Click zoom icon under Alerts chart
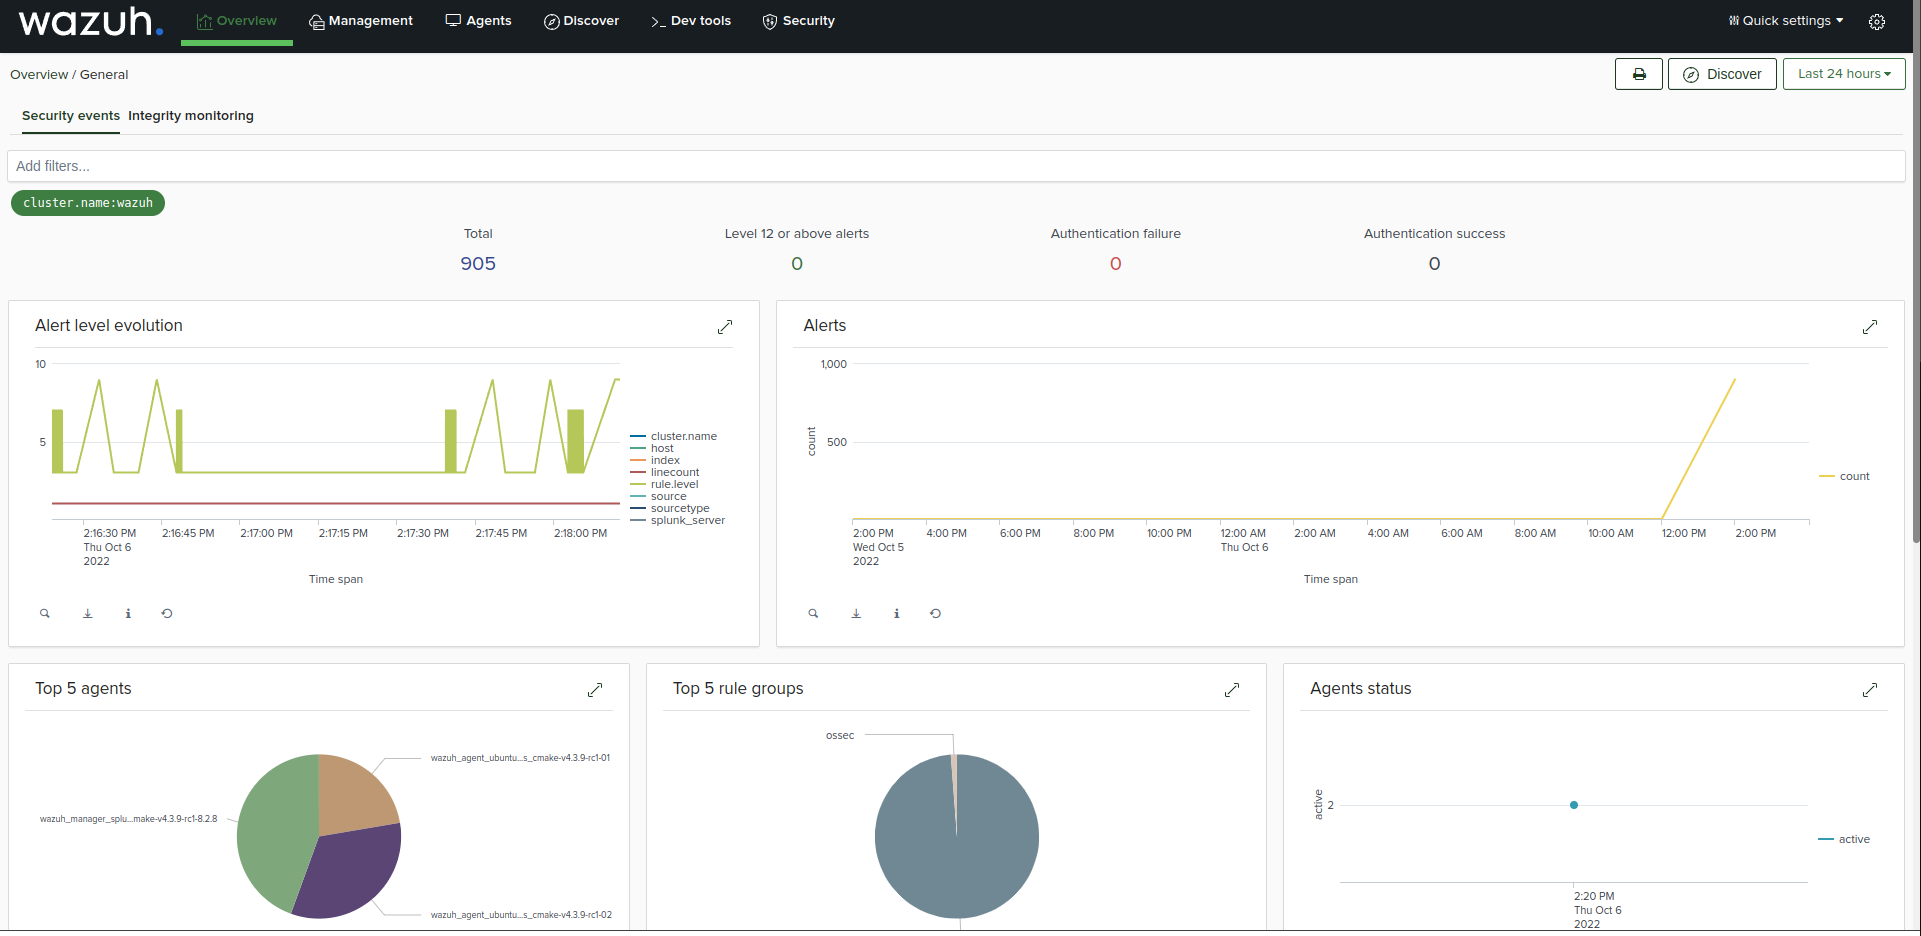 [x=814, y=614]
